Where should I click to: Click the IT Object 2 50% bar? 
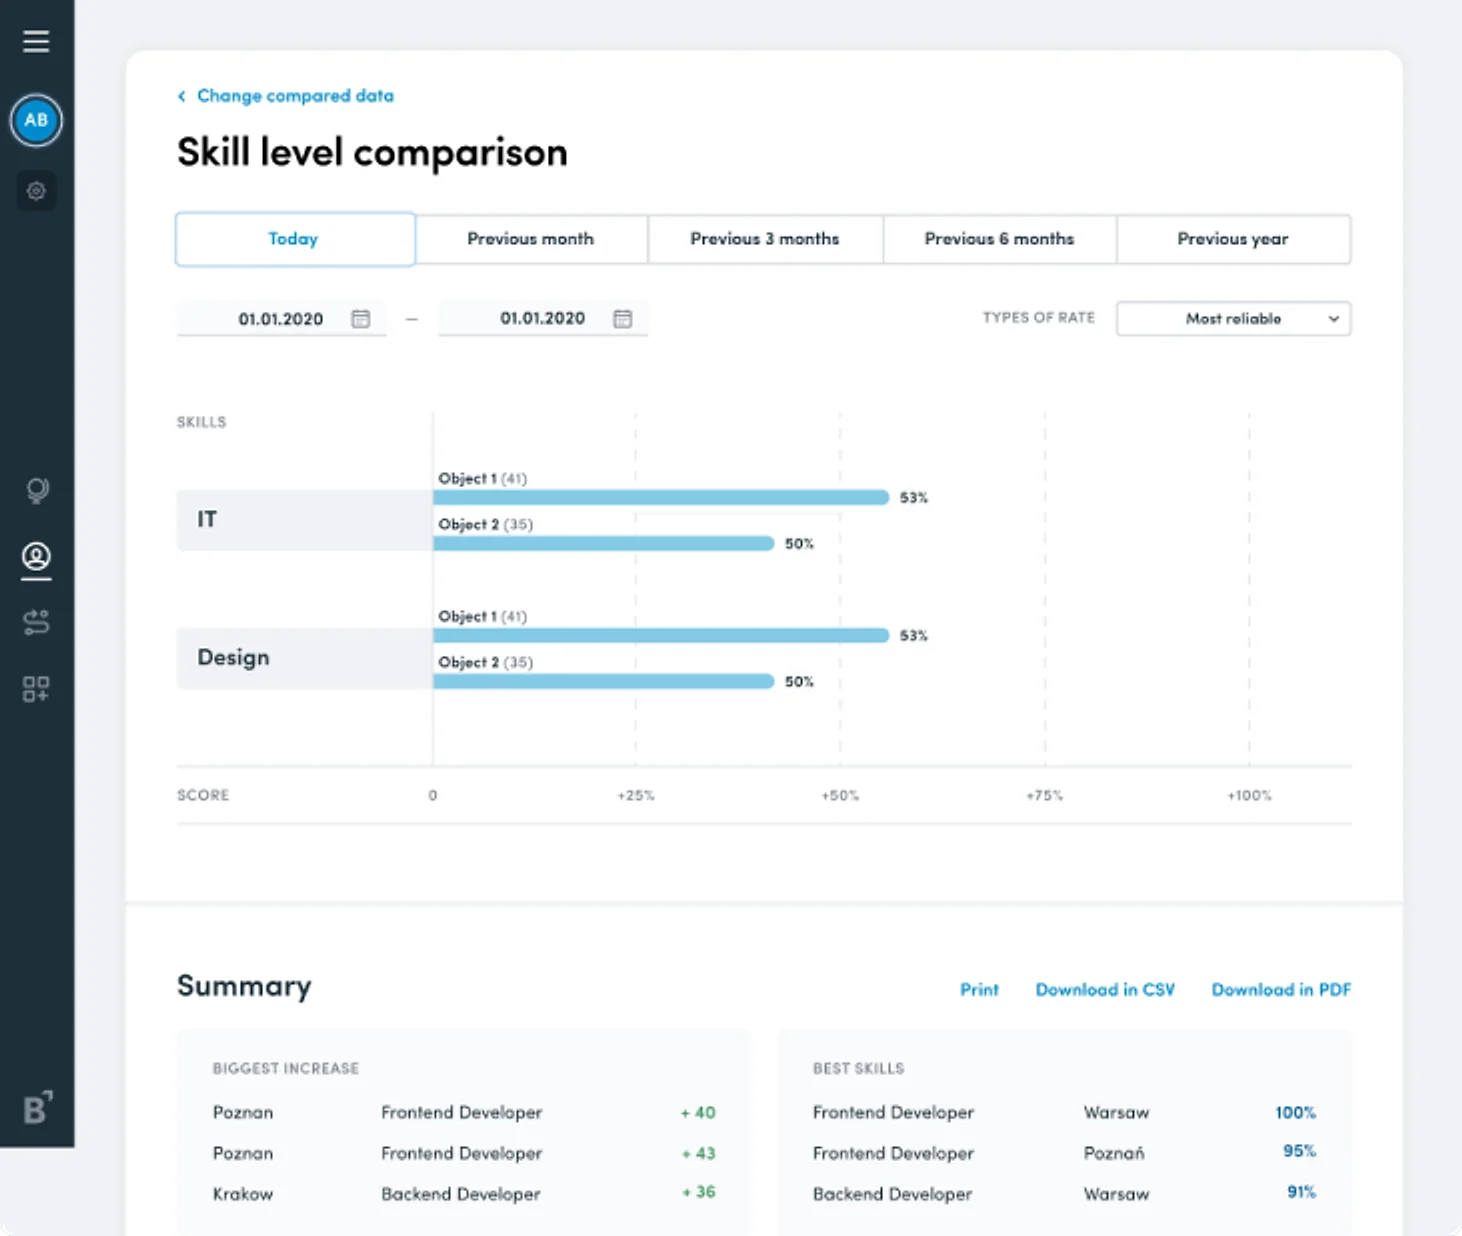(x=604, y=543)
